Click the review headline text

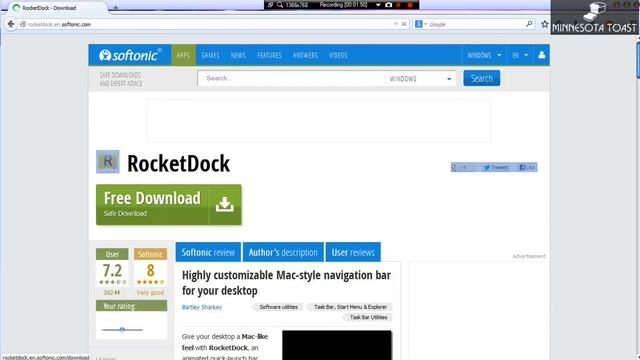point(286,282)
